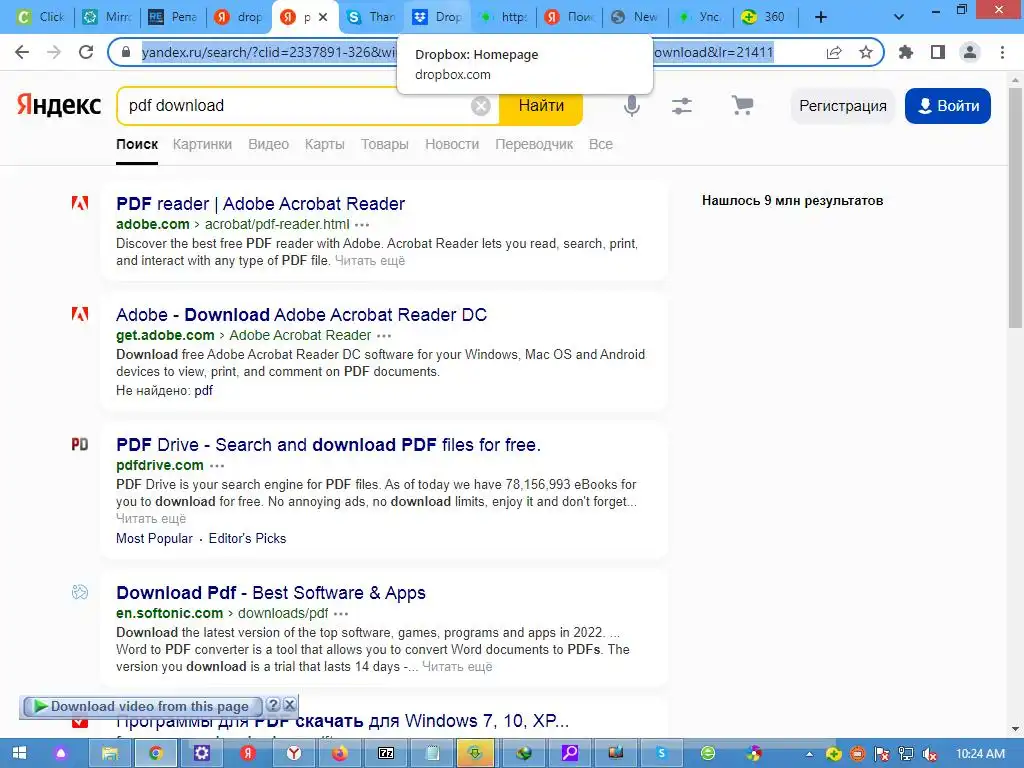
Task: Switch to the Видео tab
Action: click(268, 144)
